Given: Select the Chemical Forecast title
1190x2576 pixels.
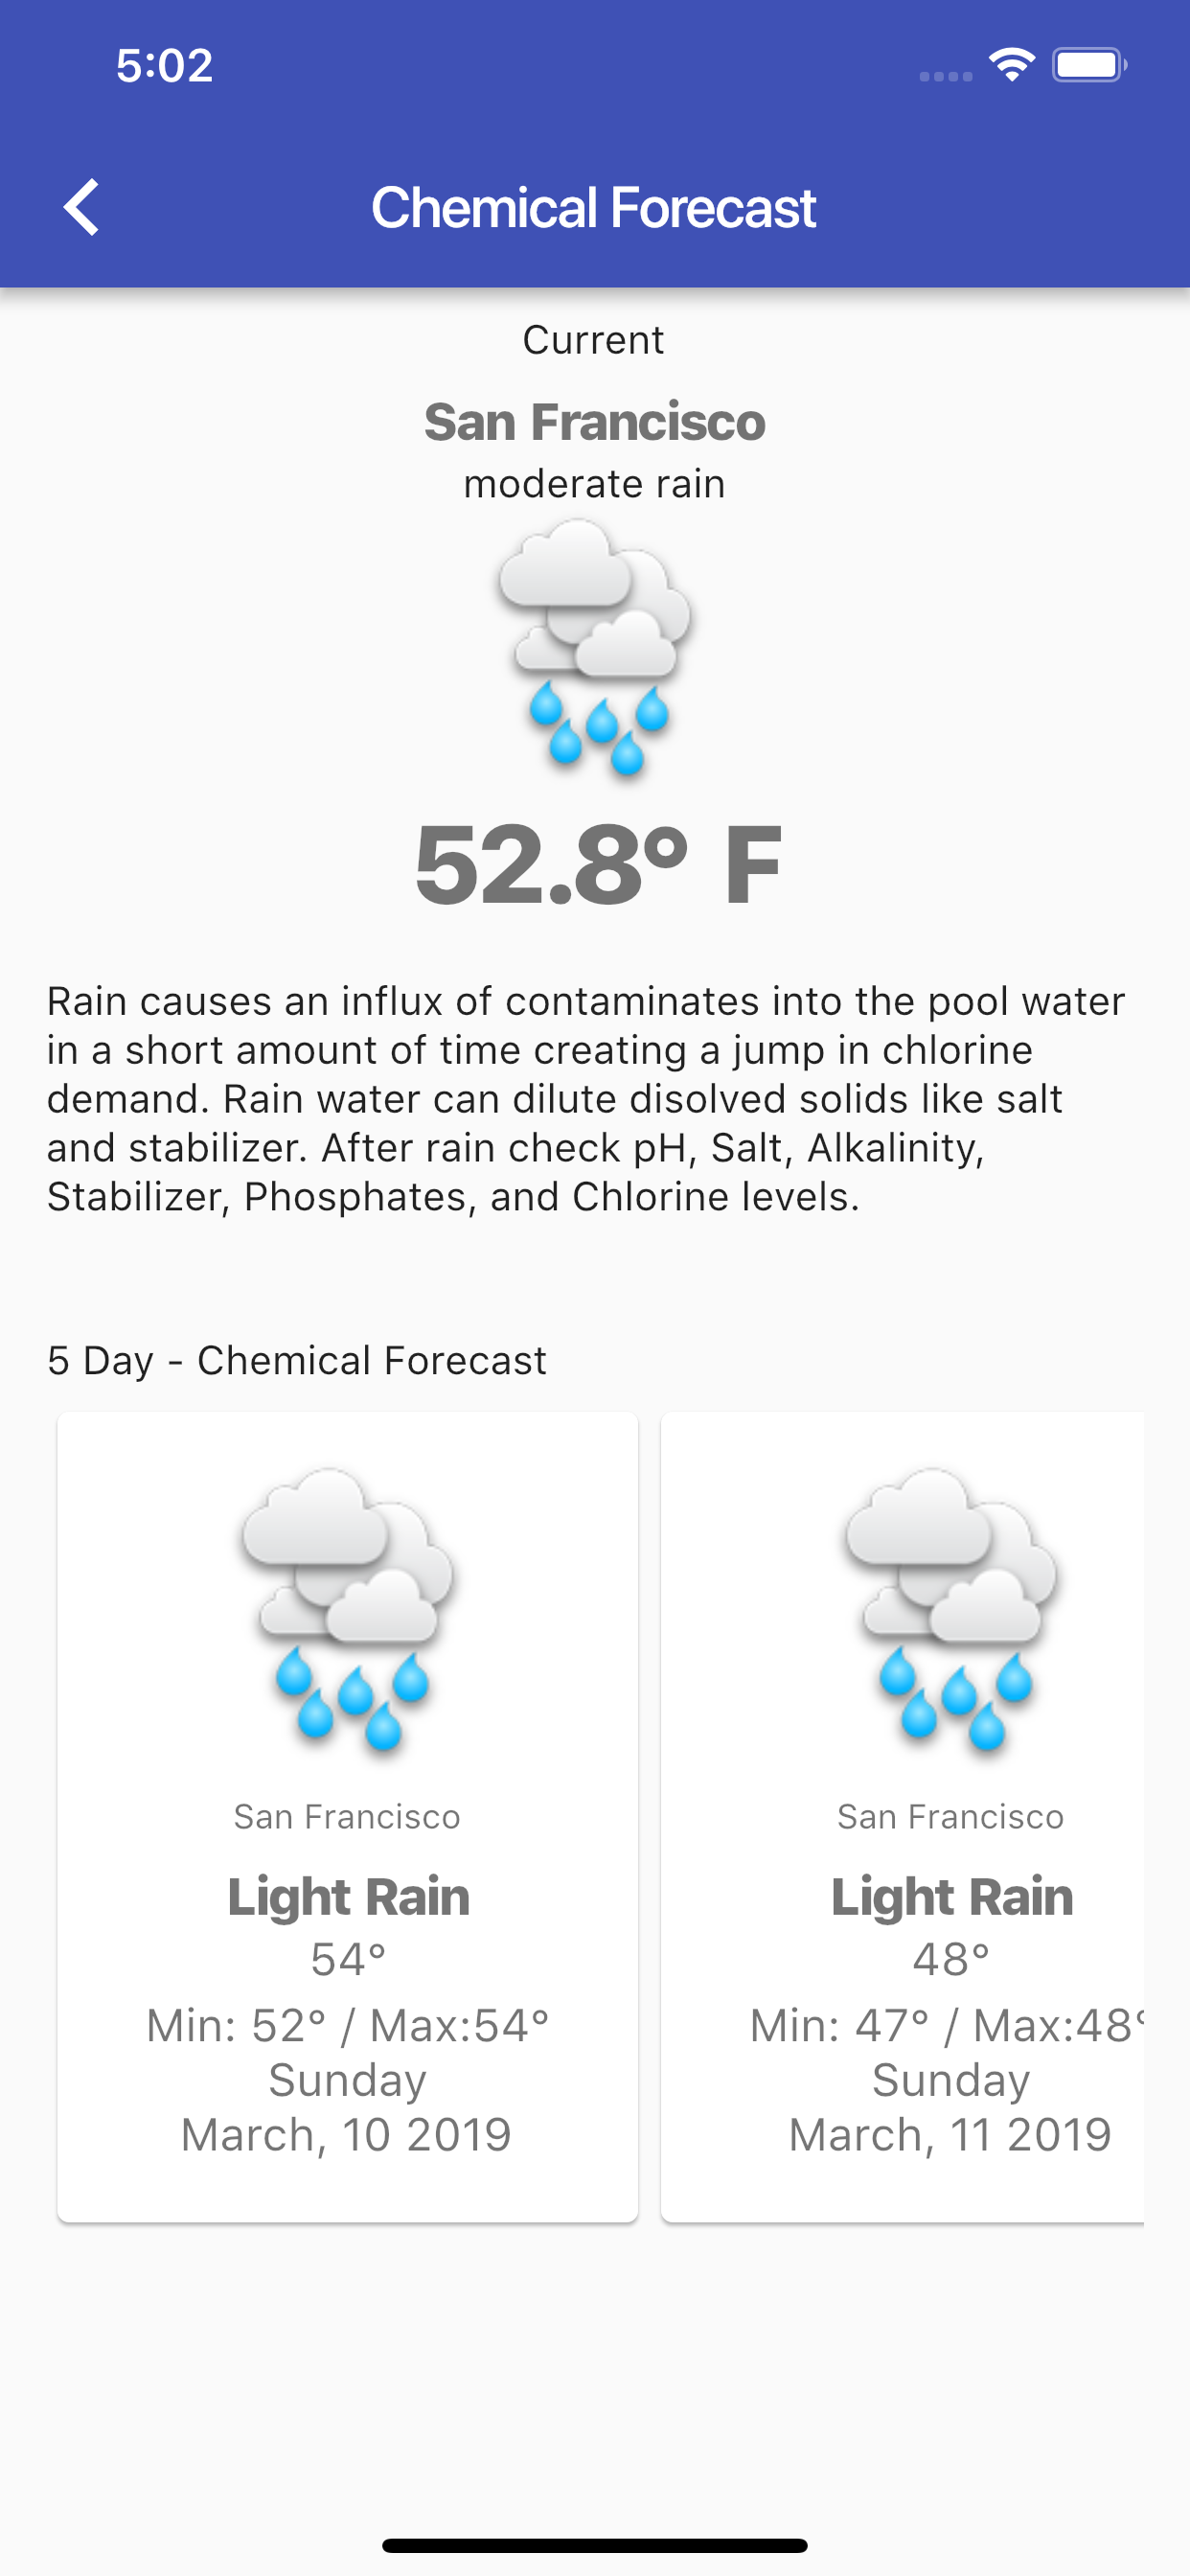Looking at the screenshot, I should click(594, 208).
